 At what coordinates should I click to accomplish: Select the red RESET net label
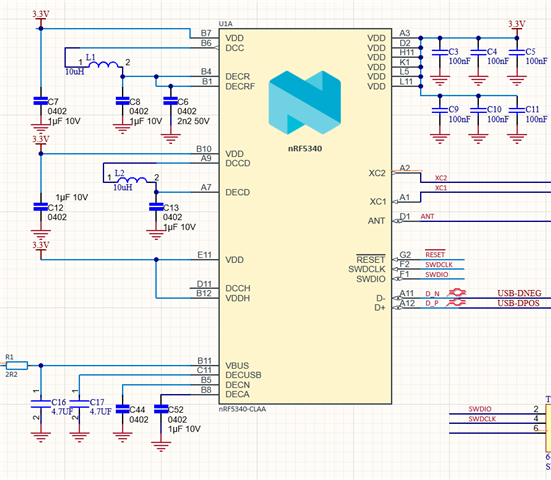(x=435, y=254)
